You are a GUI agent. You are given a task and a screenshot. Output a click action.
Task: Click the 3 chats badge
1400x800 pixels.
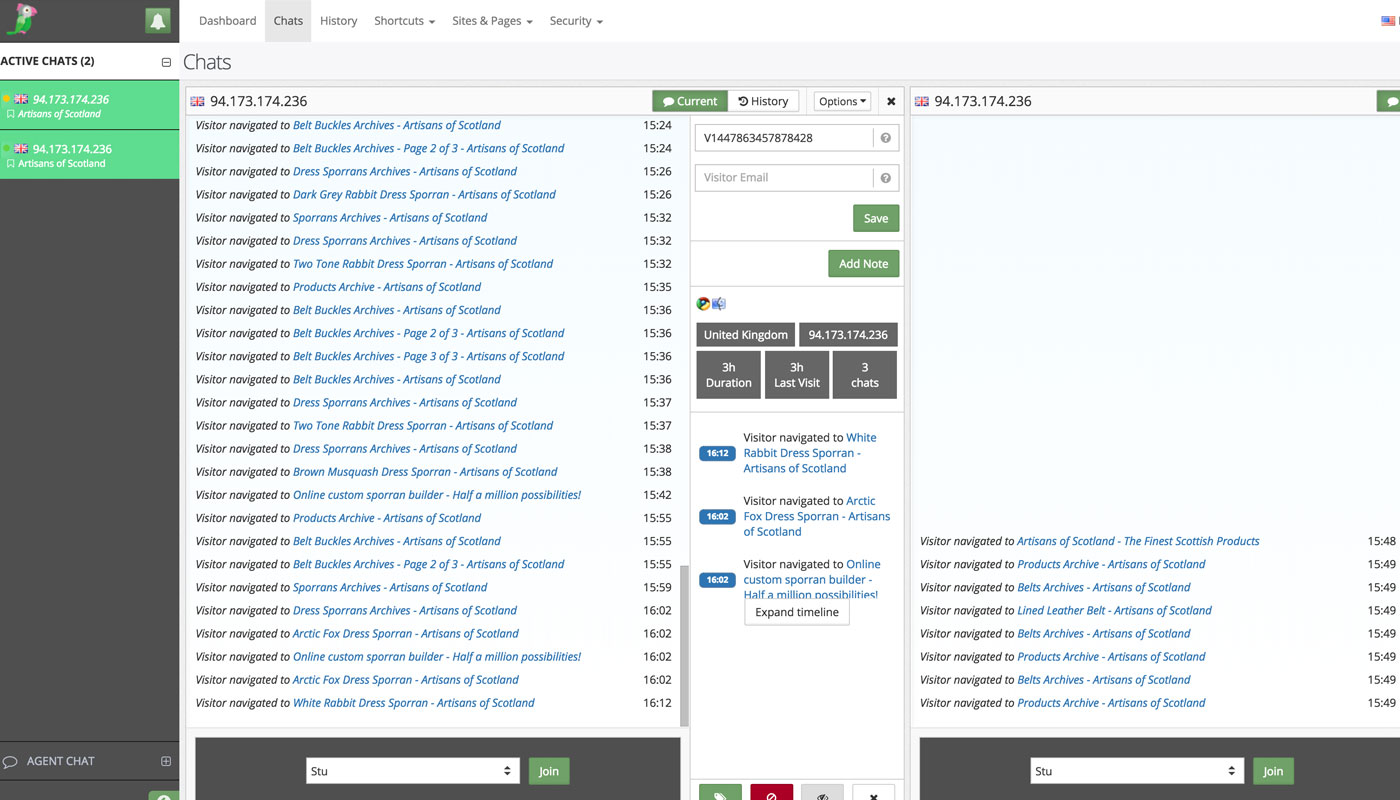pyautogui.click(x=865, y=375)
